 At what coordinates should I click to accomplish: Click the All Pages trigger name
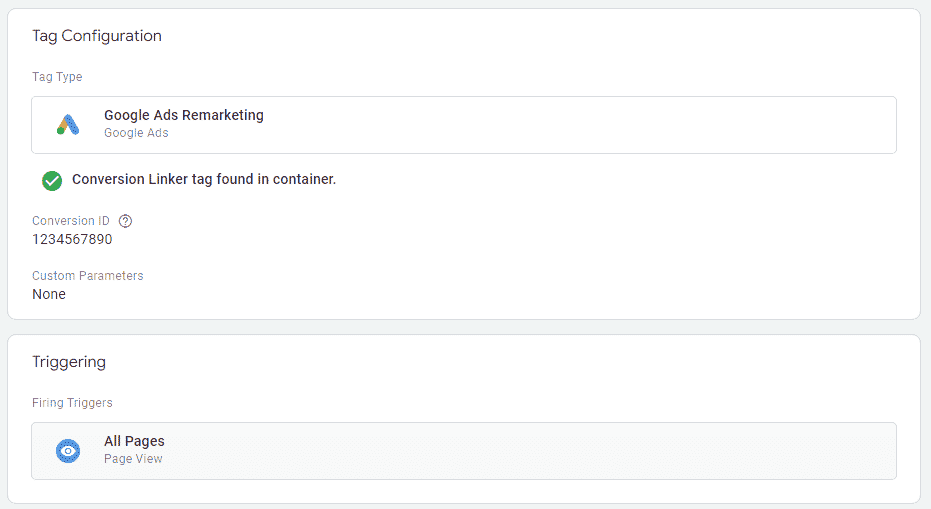[x=134, y=441]
